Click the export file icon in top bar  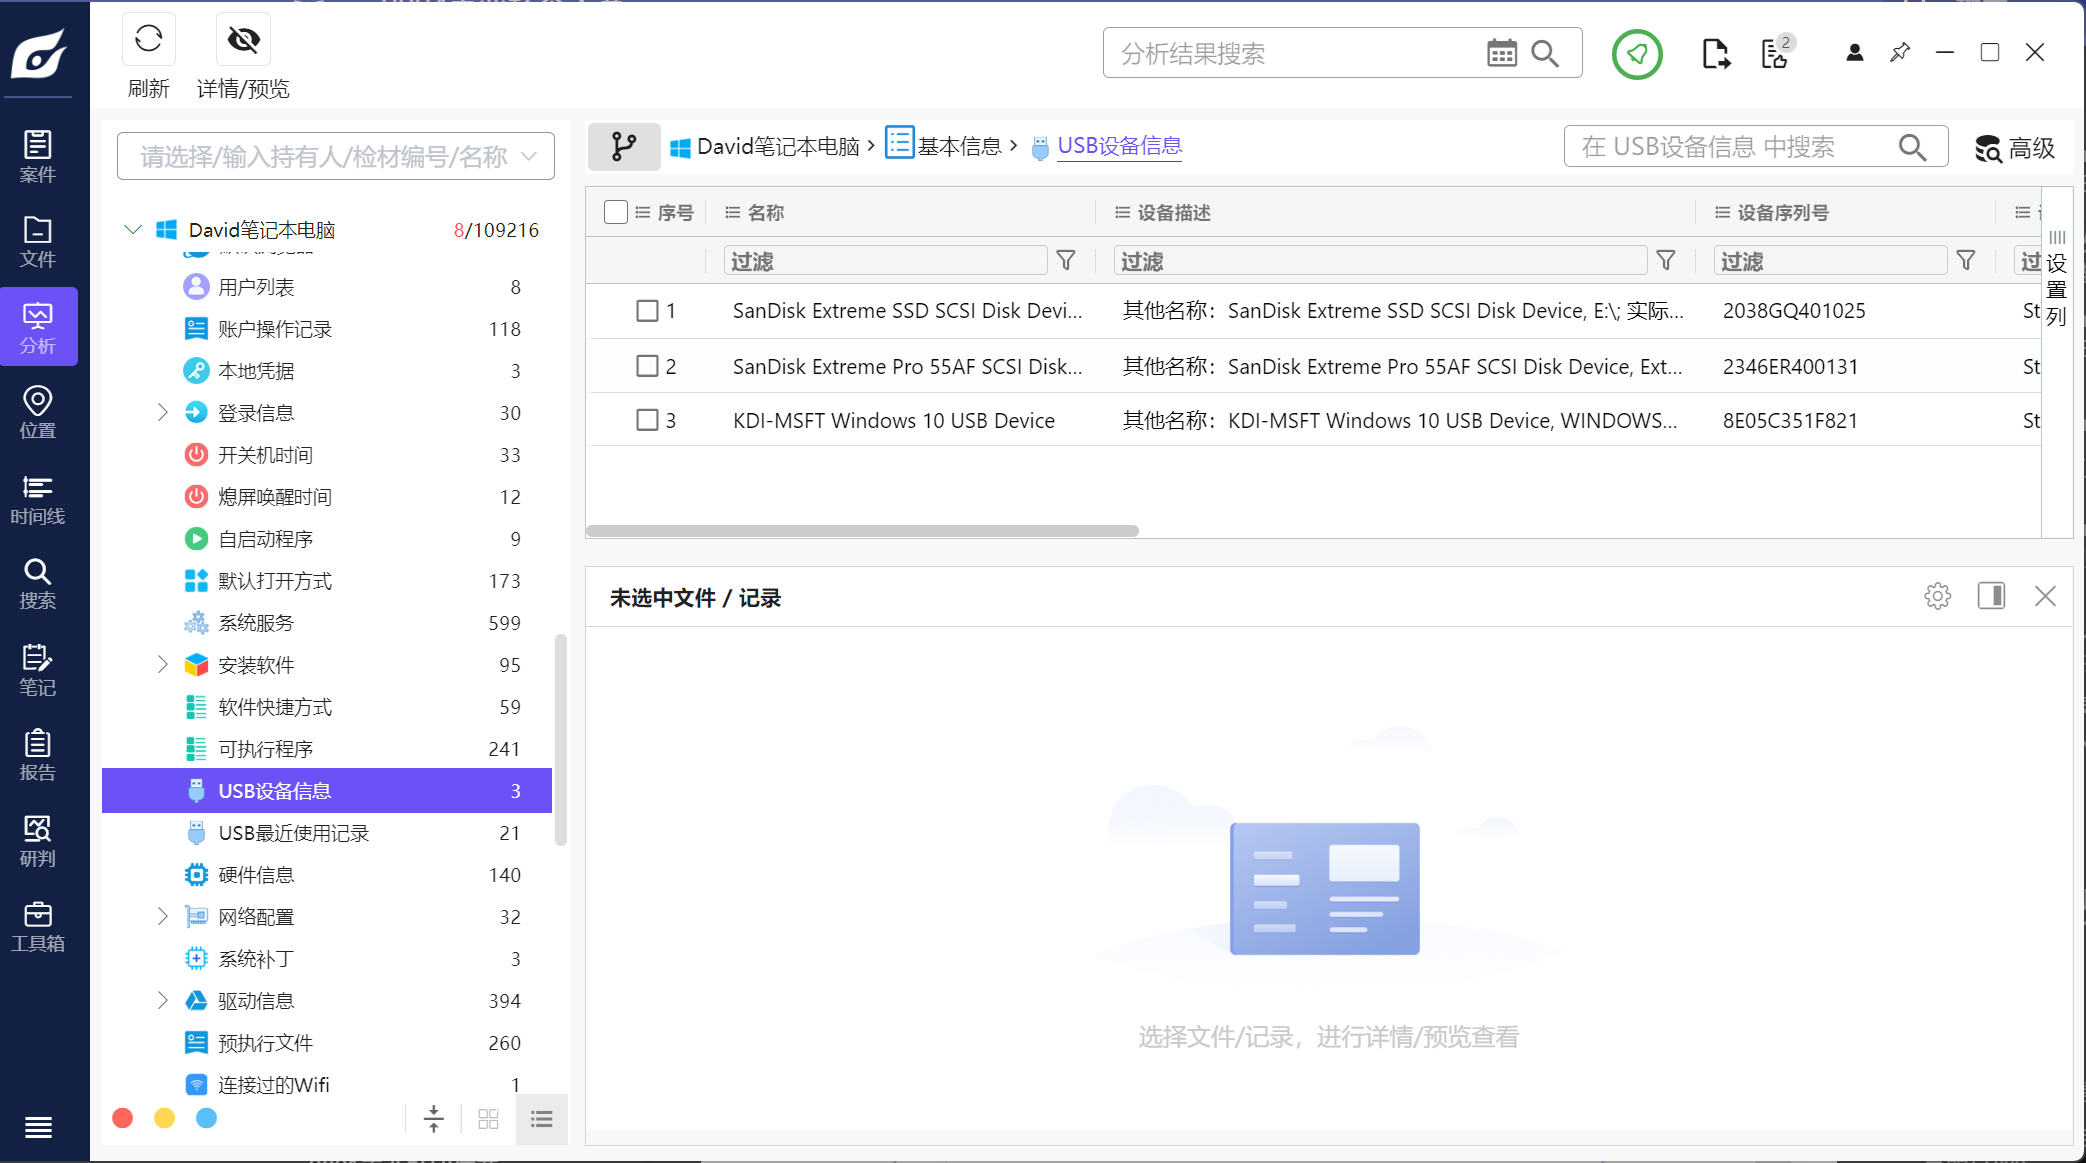(x=1715, y=53)
